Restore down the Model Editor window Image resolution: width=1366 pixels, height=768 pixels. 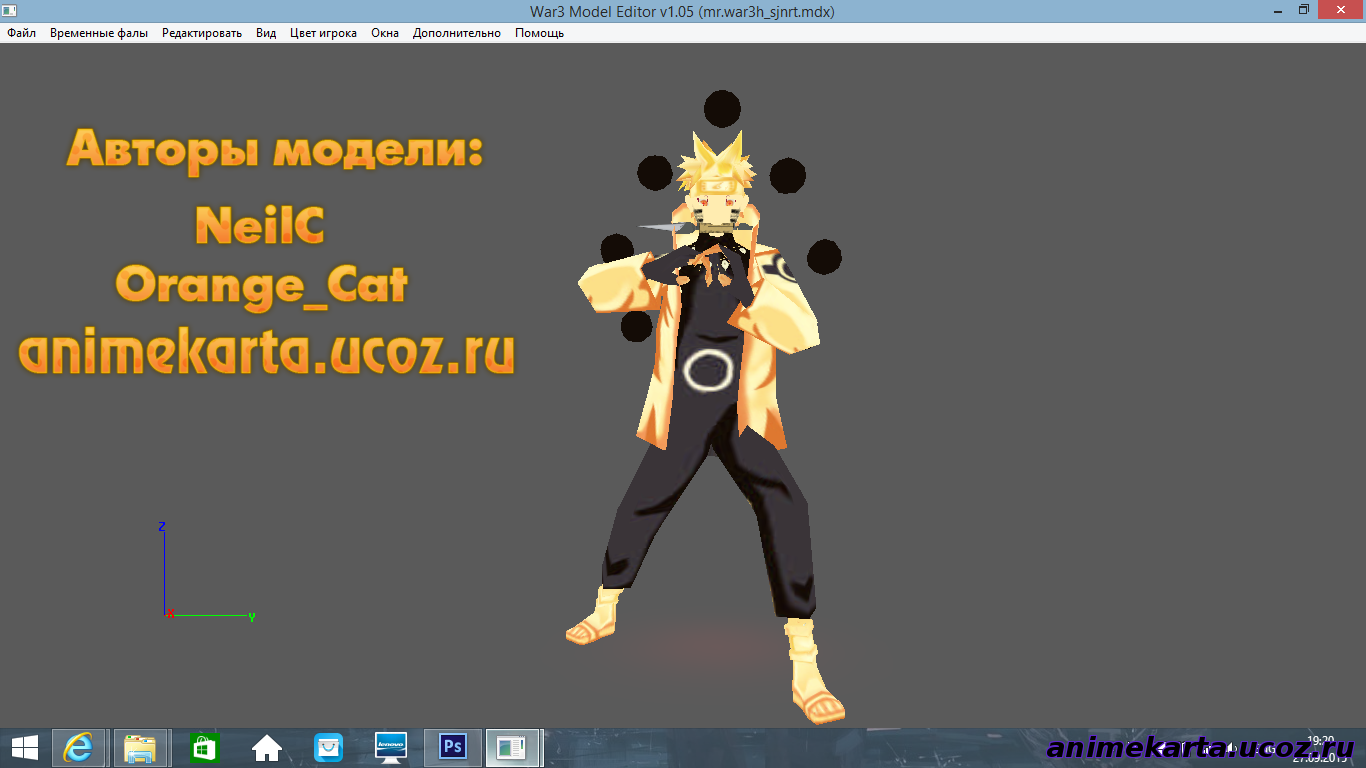click(x=1304, y=10)
